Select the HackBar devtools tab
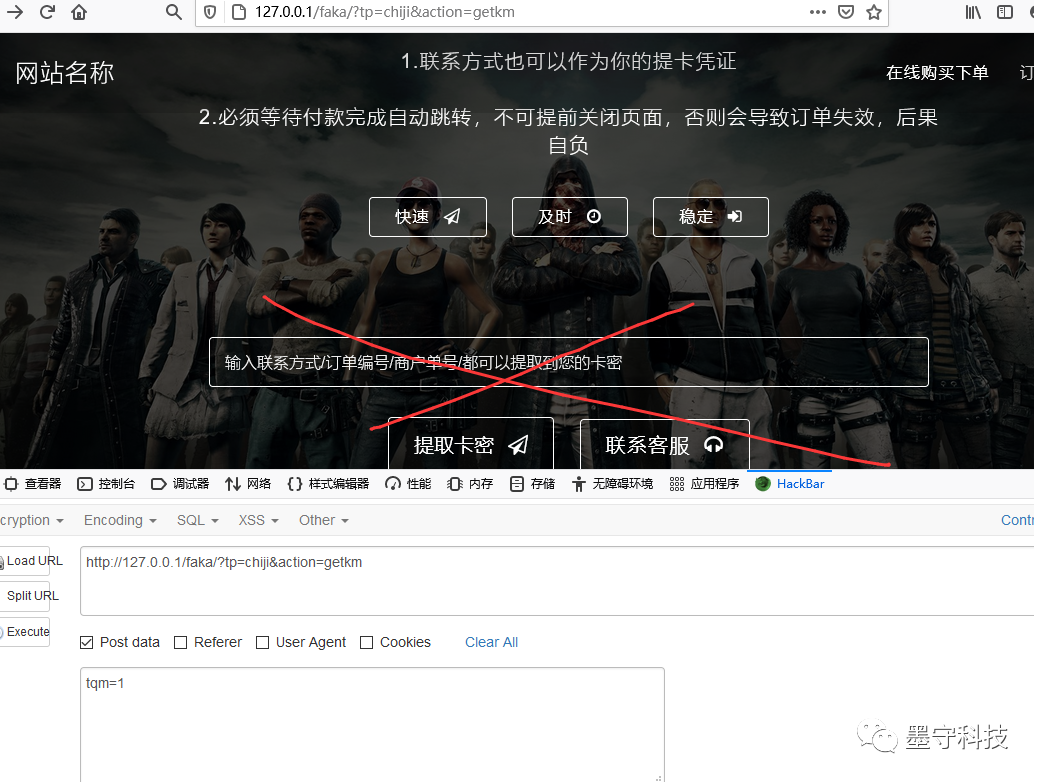This screenshot has height=783, width=1042. coord(790,484)
